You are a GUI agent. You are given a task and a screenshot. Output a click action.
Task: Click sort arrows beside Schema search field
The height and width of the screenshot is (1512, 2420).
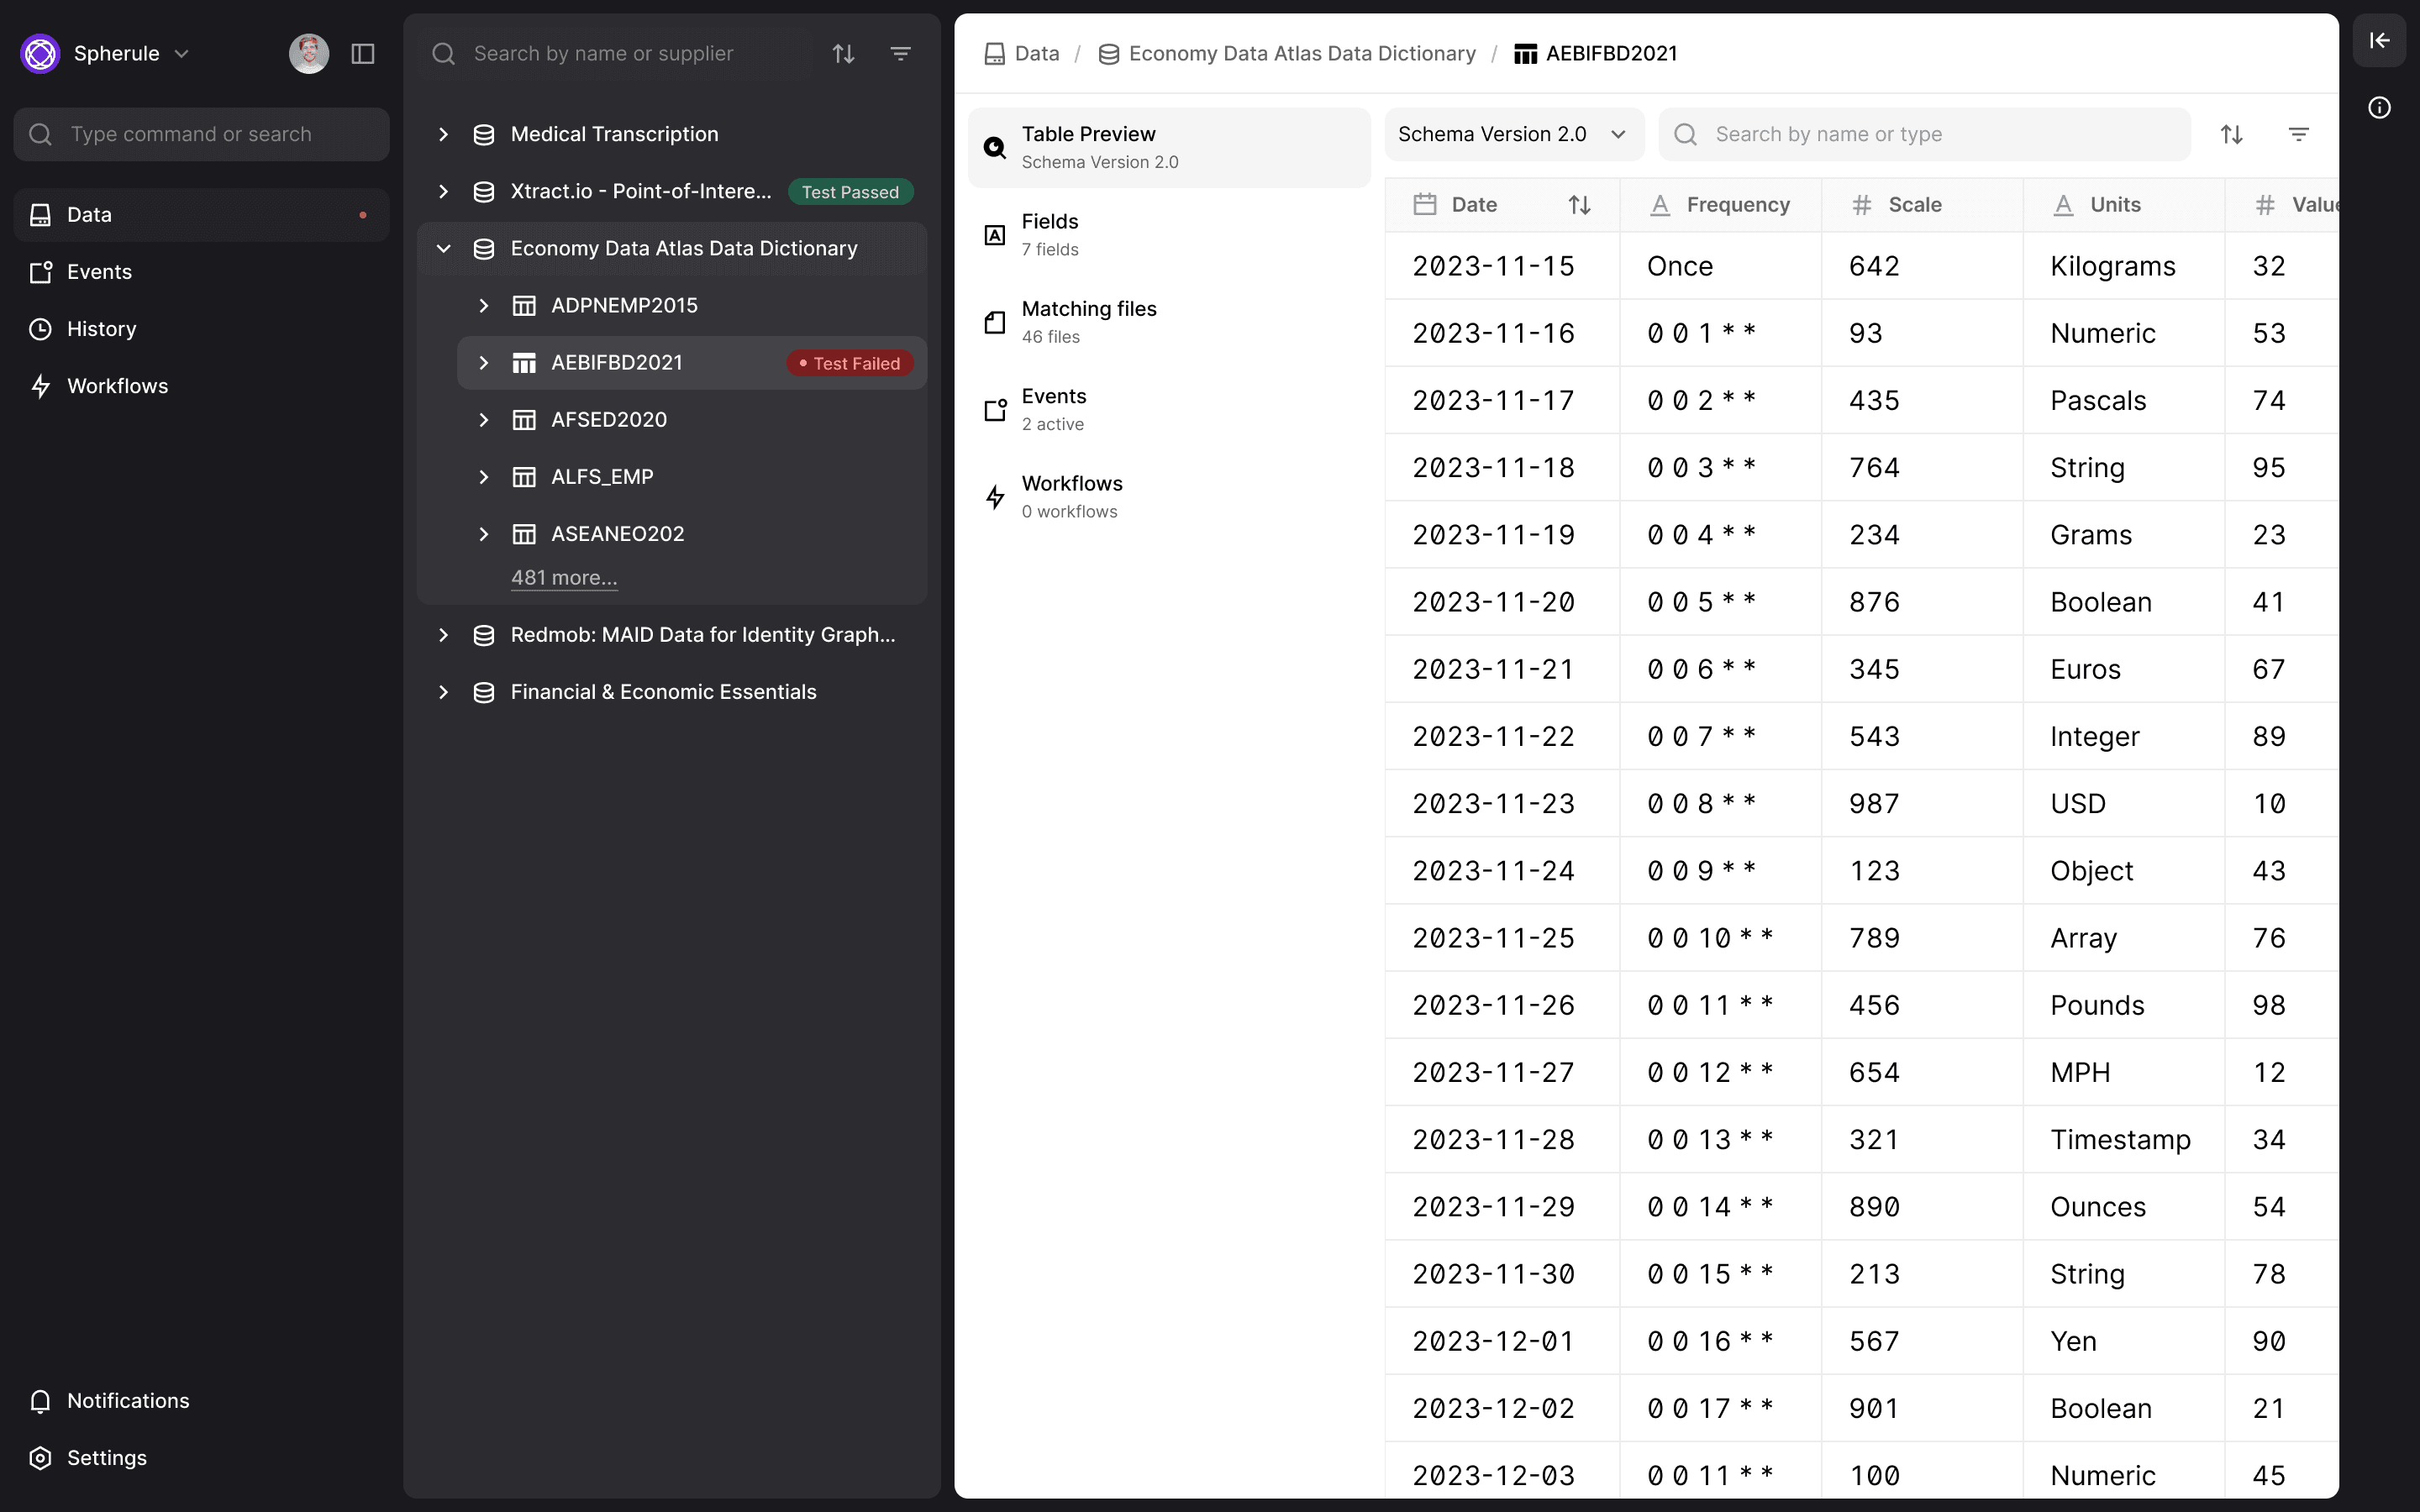[x=2231, y=134]
